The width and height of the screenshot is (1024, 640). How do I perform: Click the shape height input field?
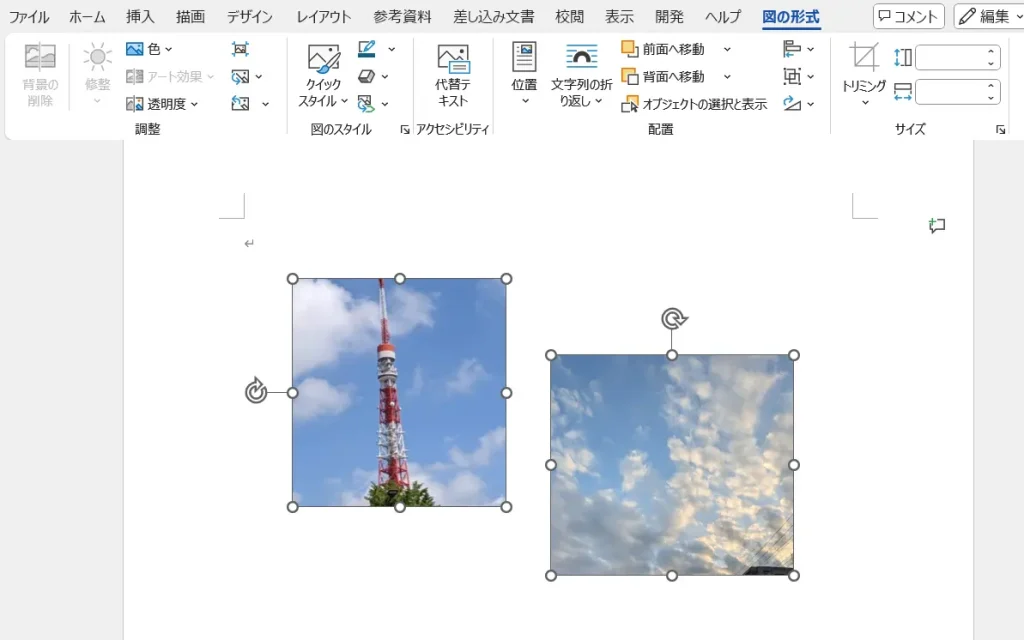click(950, 58)
